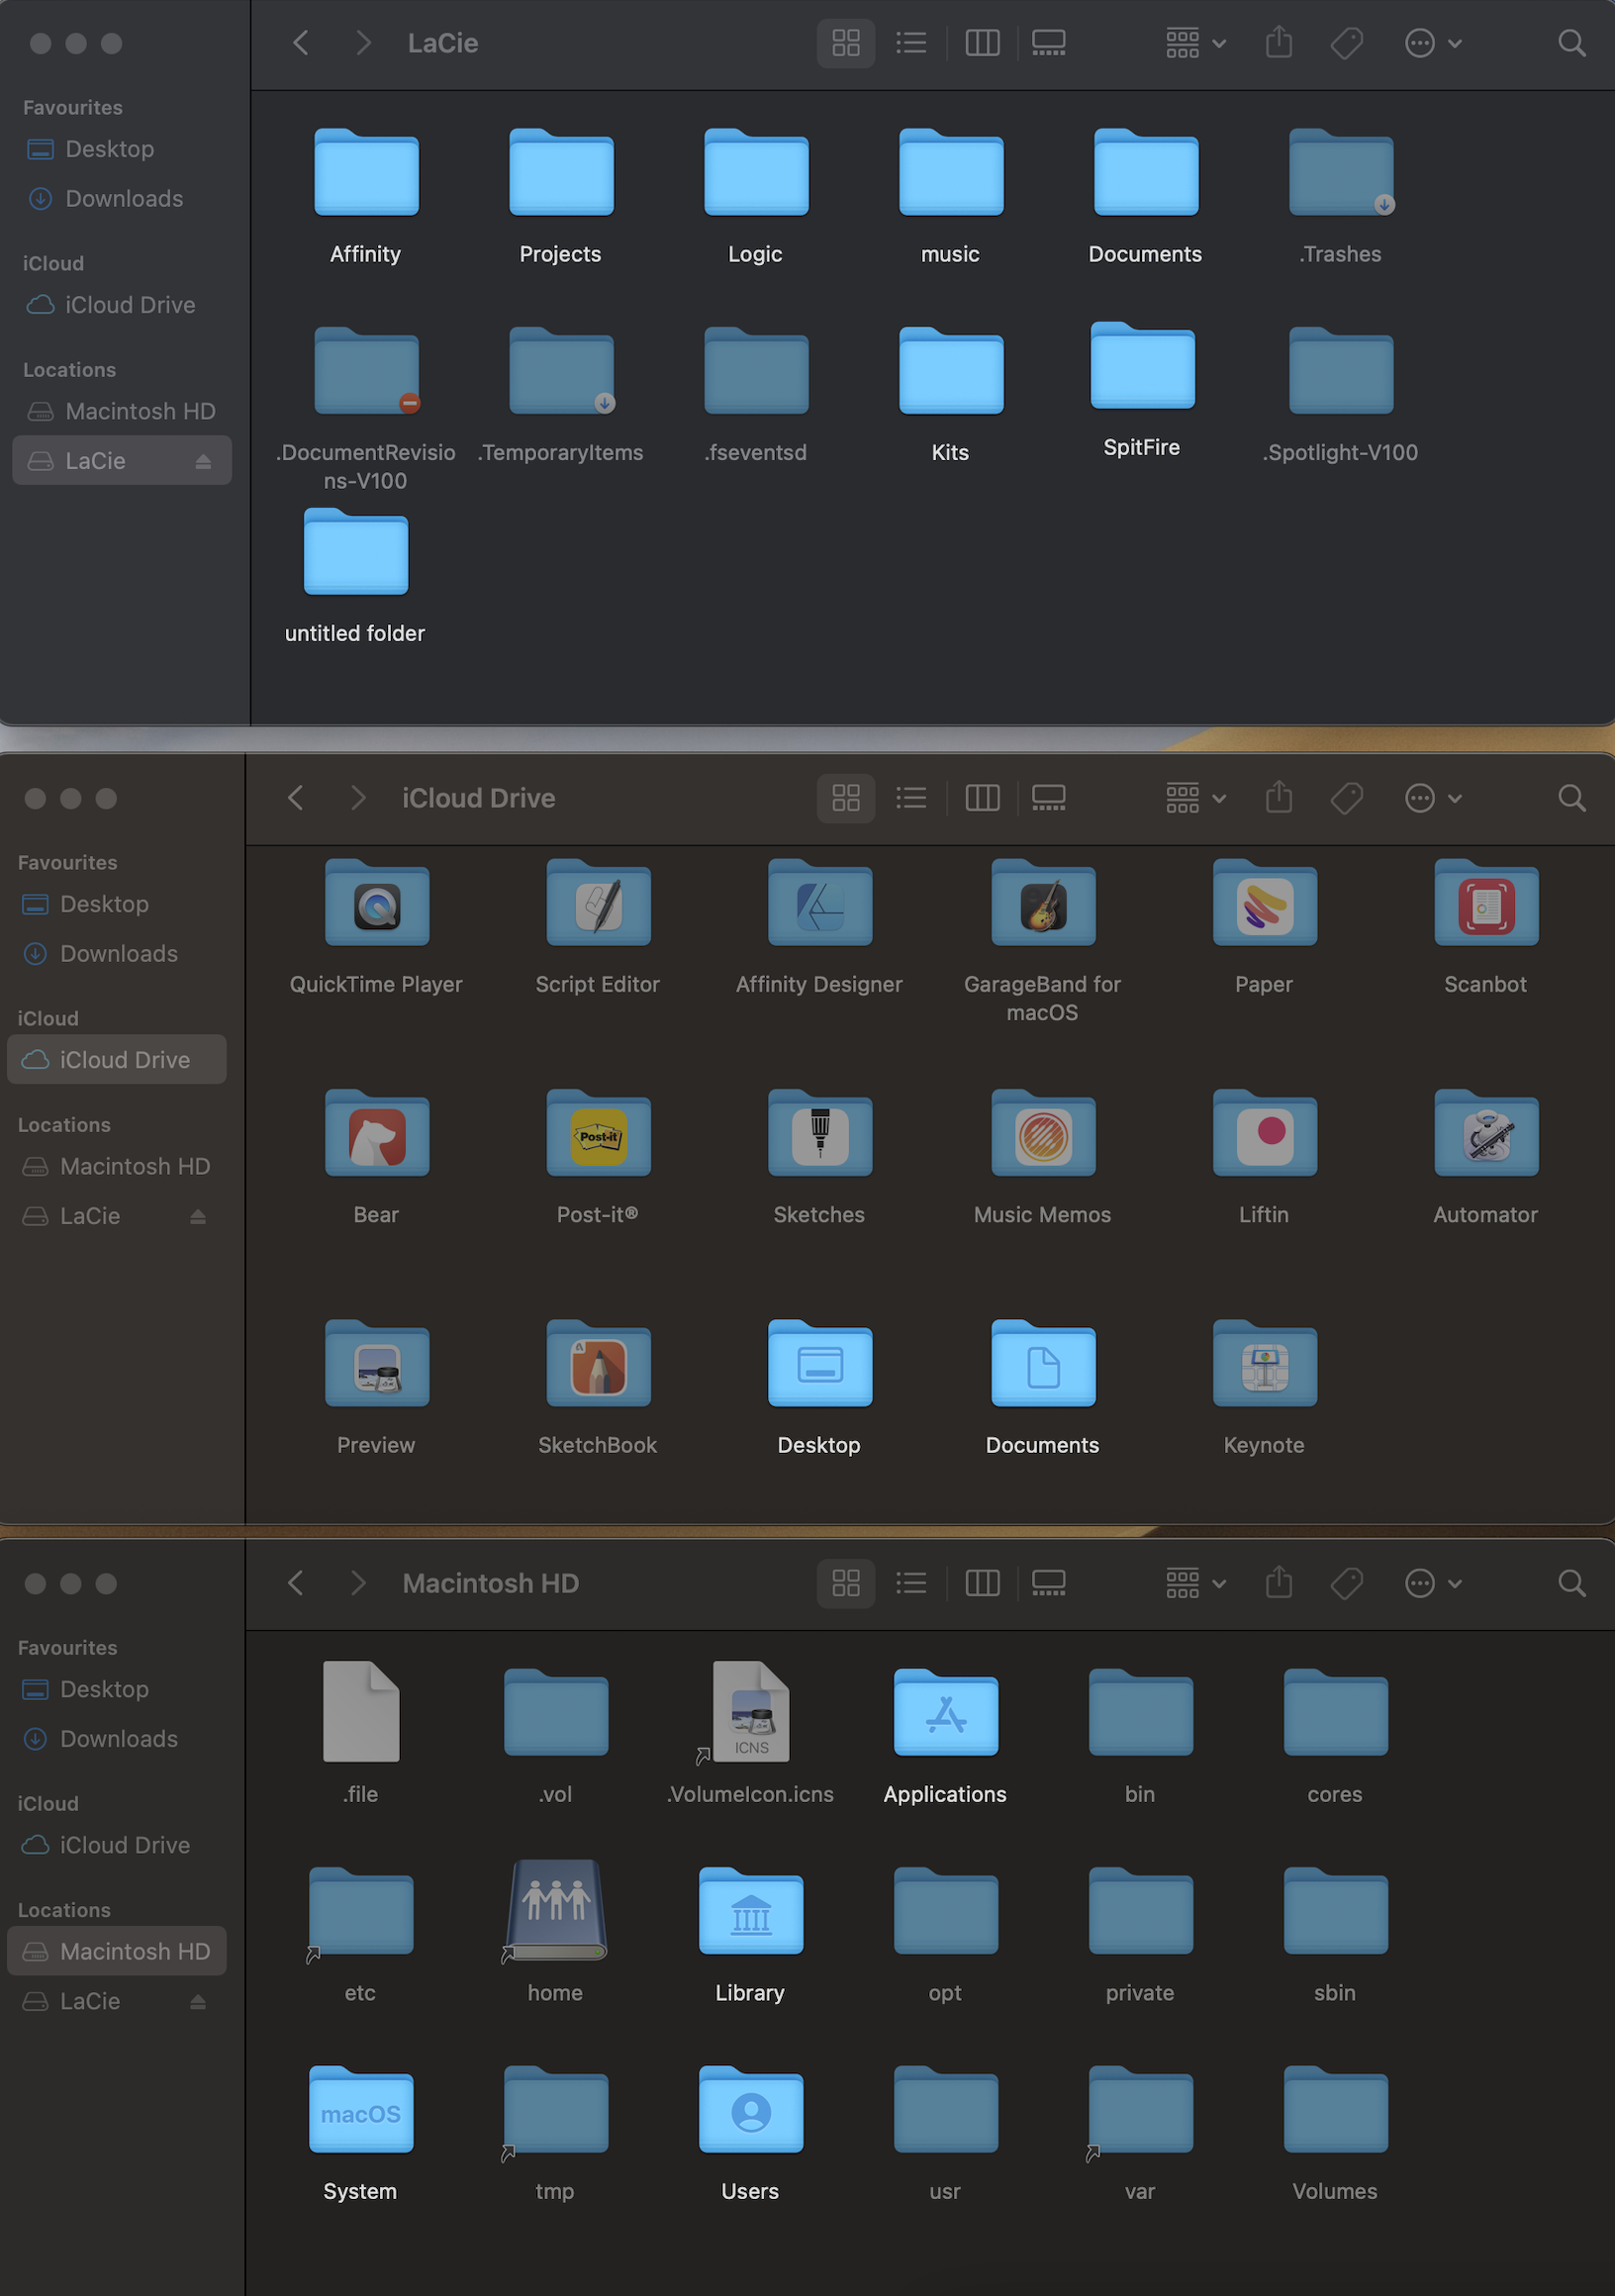The height and width of the screenshot is (2296, 1615).
Task: Switch LaCie window to list view
Action: click(911, 43)
